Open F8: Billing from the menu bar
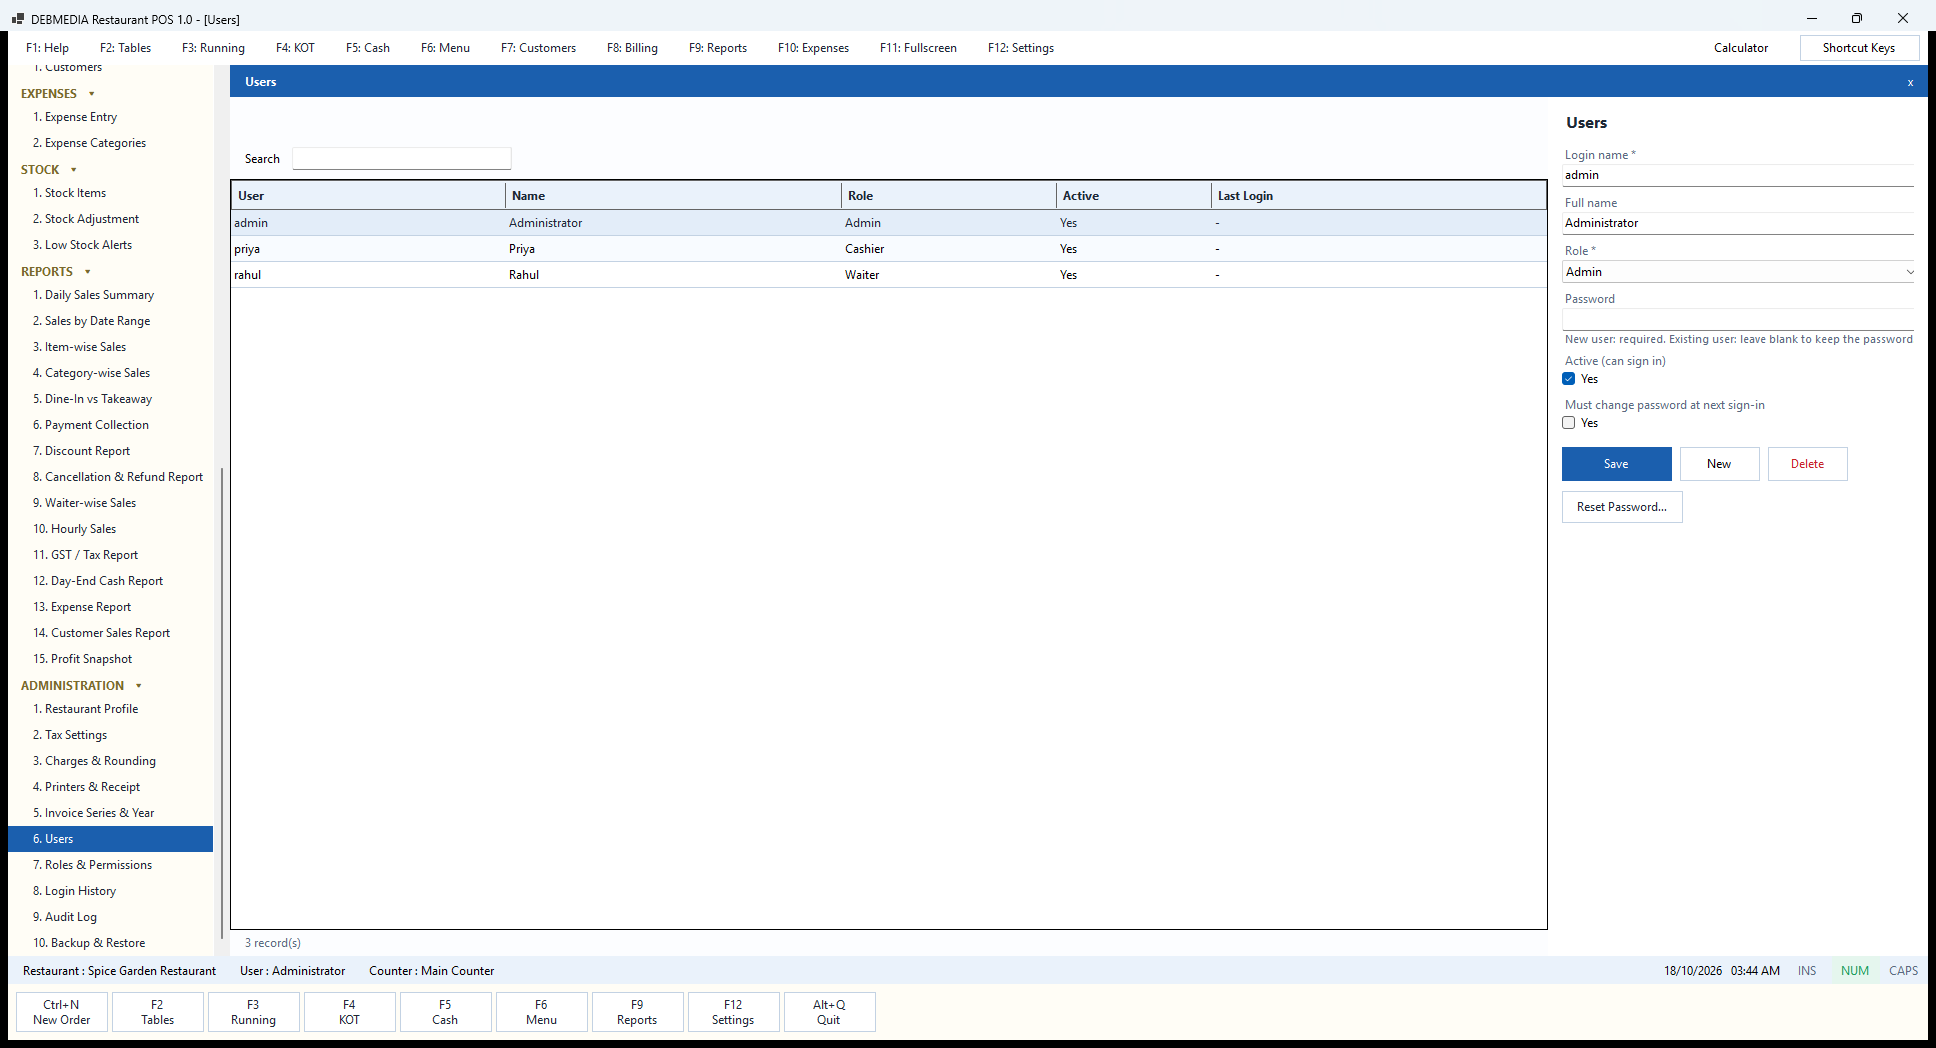Screen dimensions: 1936x1048 point(632,48)
